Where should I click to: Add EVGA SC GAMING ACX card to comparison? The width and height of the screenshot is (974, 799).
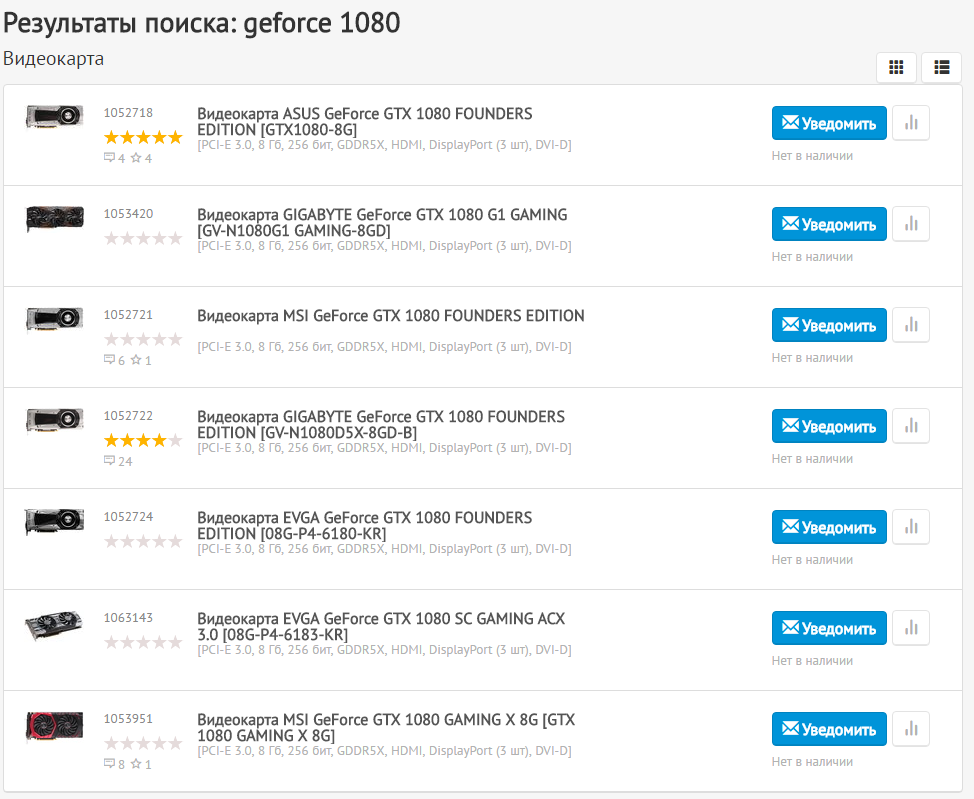pos(911,628)
